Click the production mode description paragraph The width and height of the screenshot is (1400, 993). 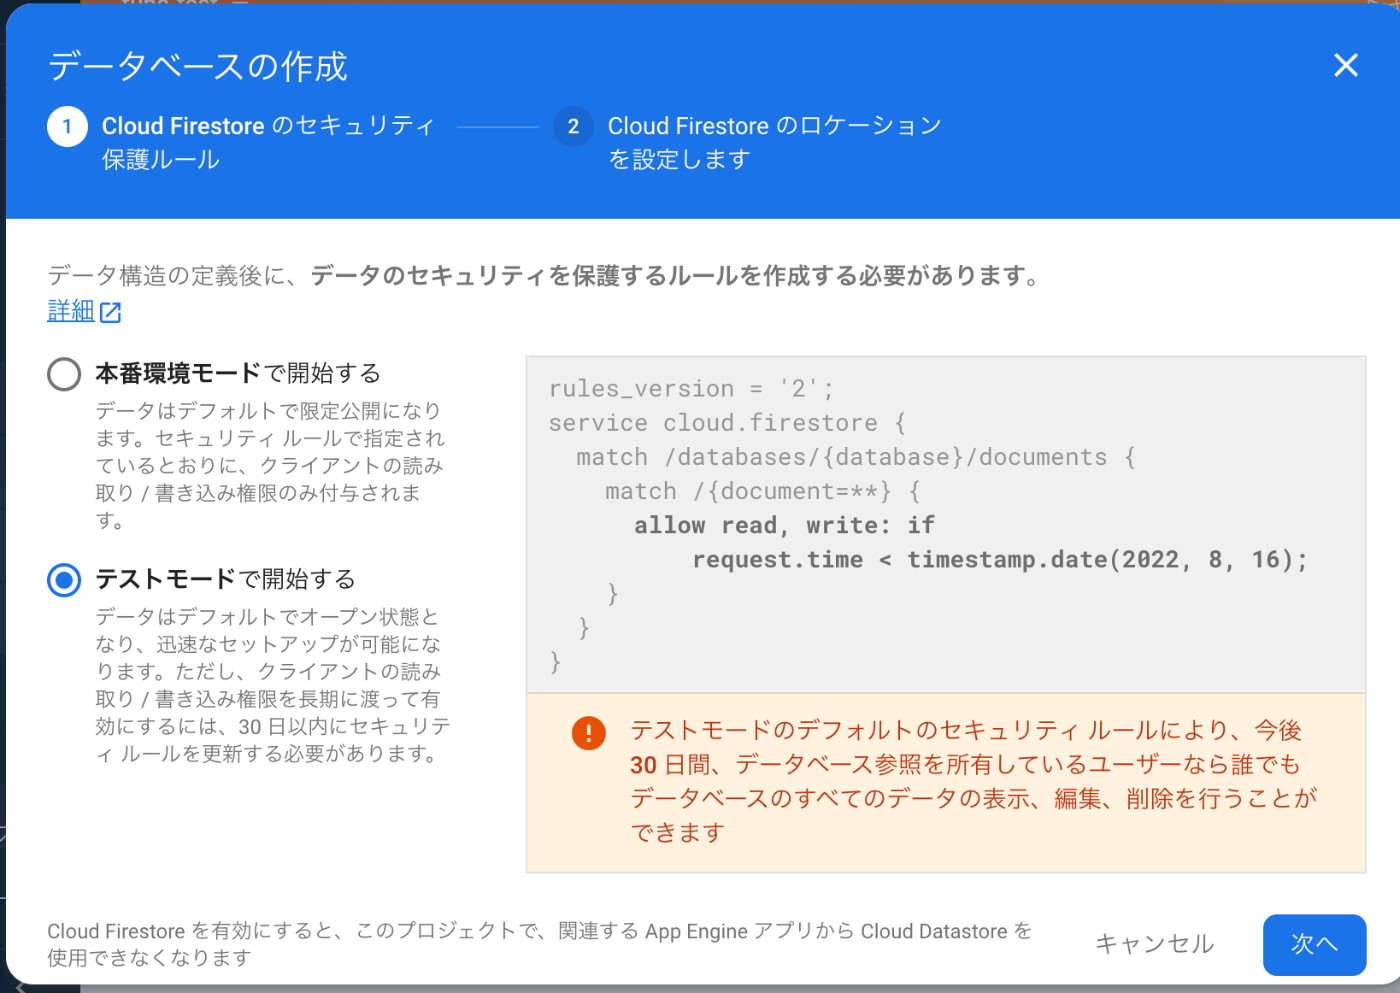270,465
